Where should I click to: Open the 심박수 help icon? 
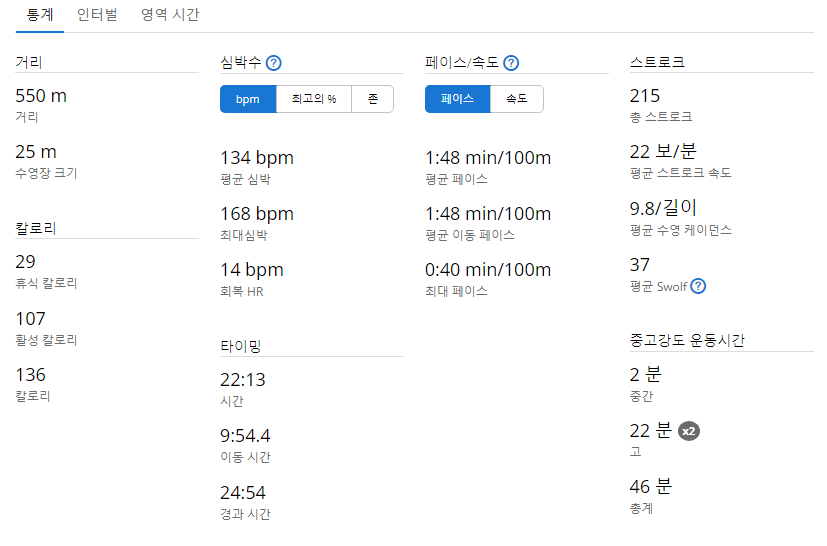click(273, 63)
